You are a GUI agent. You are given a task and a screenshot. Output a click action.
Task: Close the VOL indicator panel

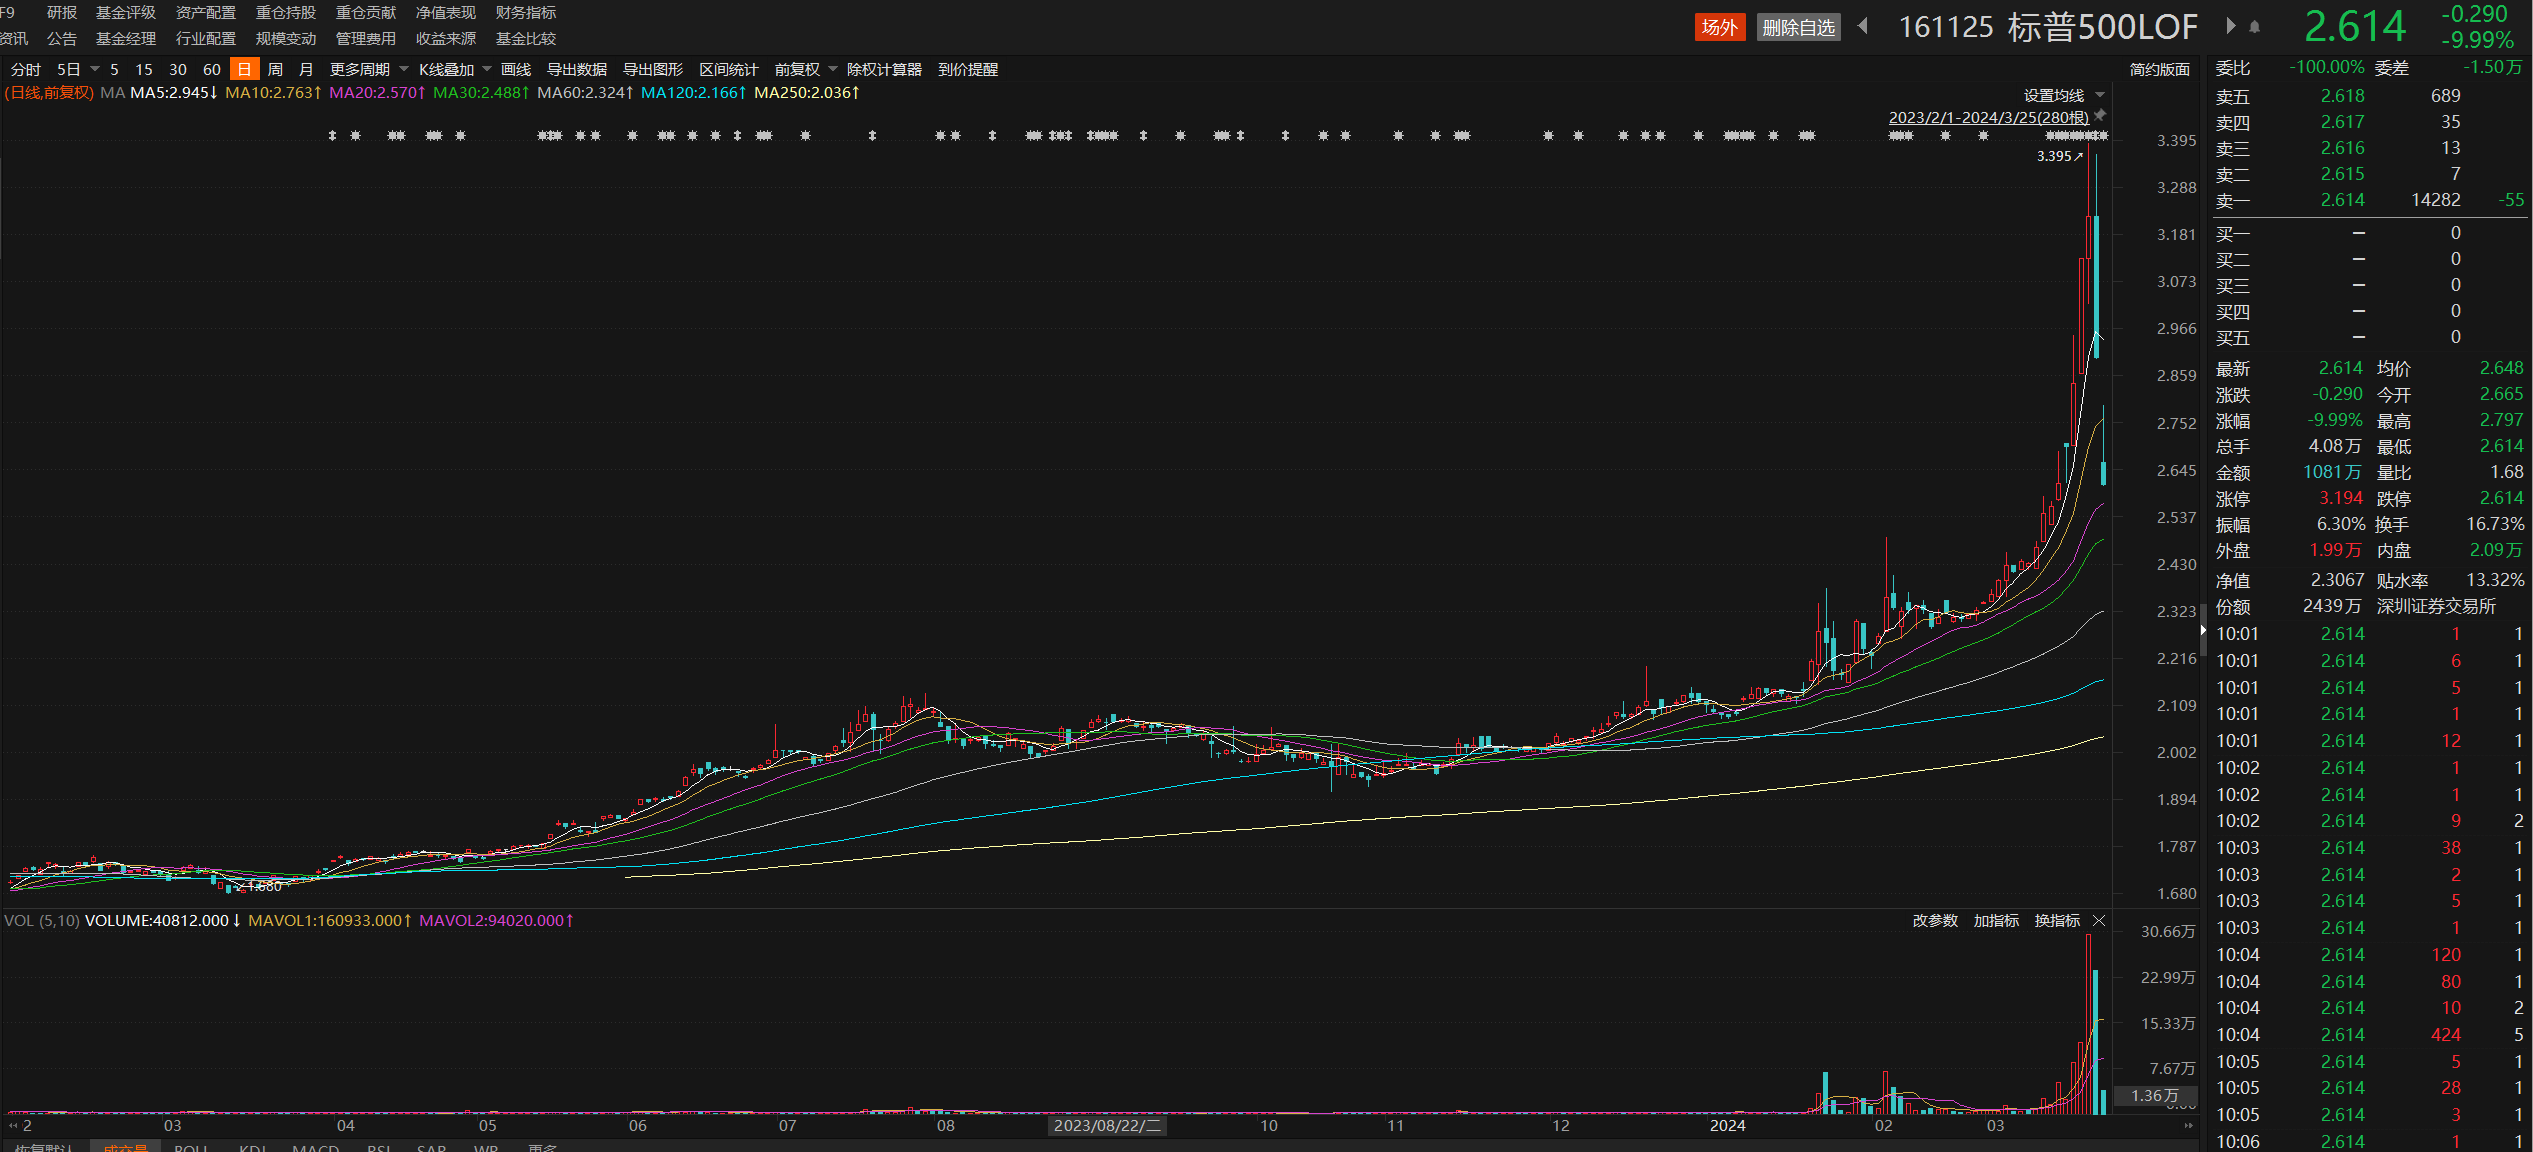pos(2099,920)
